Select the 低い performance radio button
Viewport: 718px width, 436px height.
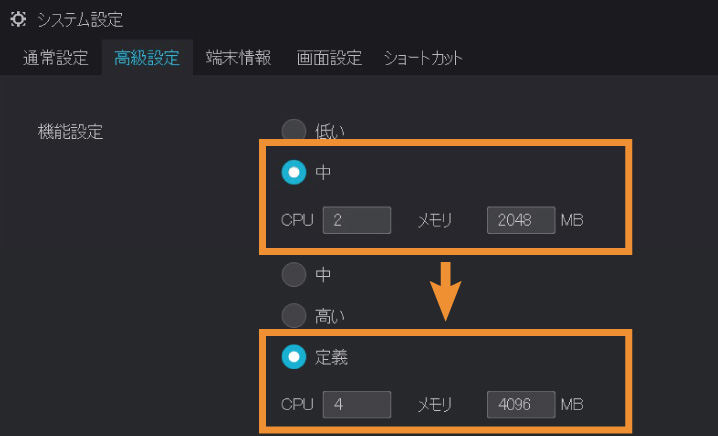[293, 131]
